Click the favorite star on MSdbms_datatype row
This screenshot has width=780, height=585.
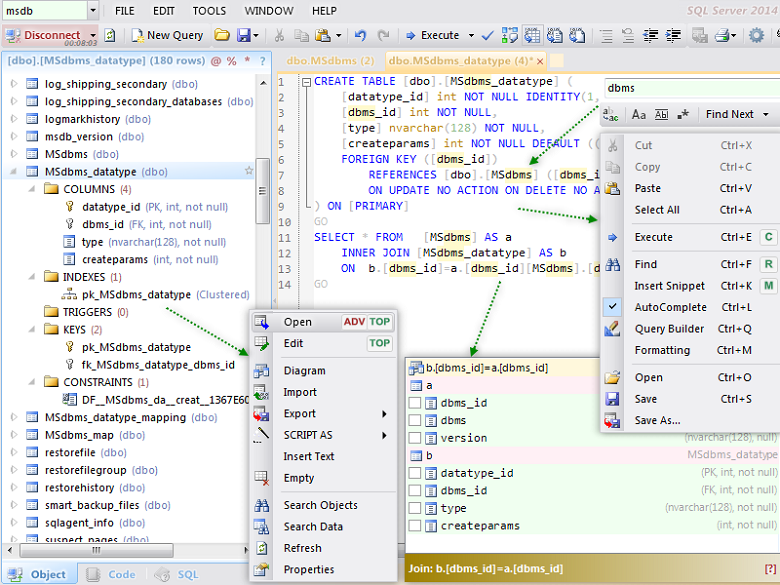(249, 172)
